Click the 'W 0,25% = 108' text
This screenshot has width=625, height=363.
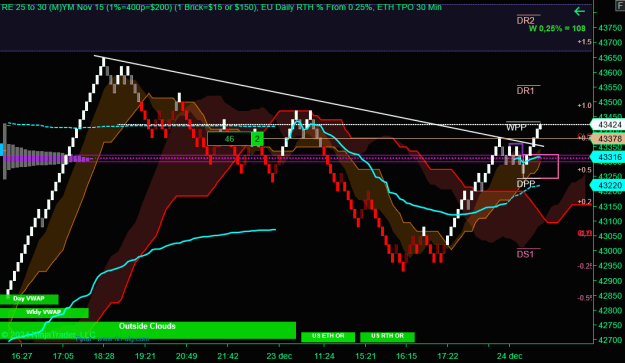tap(557, 29)
